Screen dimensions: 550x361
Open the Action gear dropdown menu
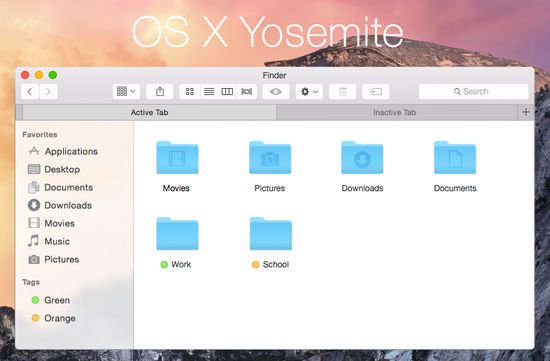point(309,92)
